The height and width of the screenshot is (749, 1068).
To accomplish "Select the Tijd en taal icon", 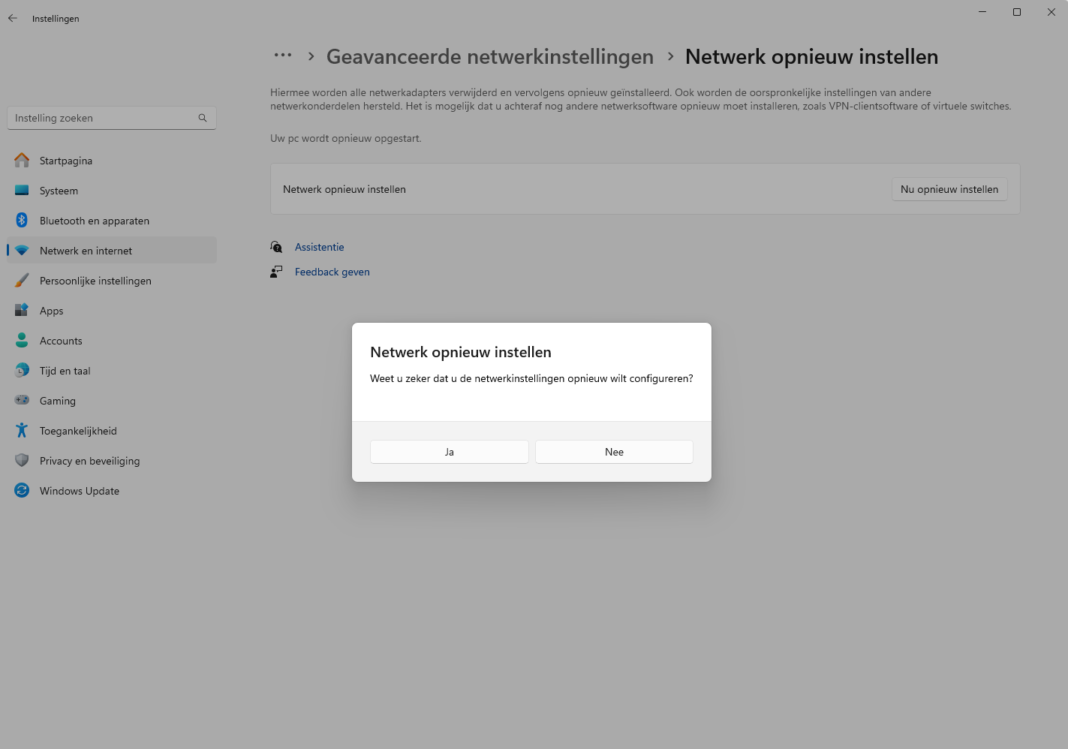I will point(22,370).
